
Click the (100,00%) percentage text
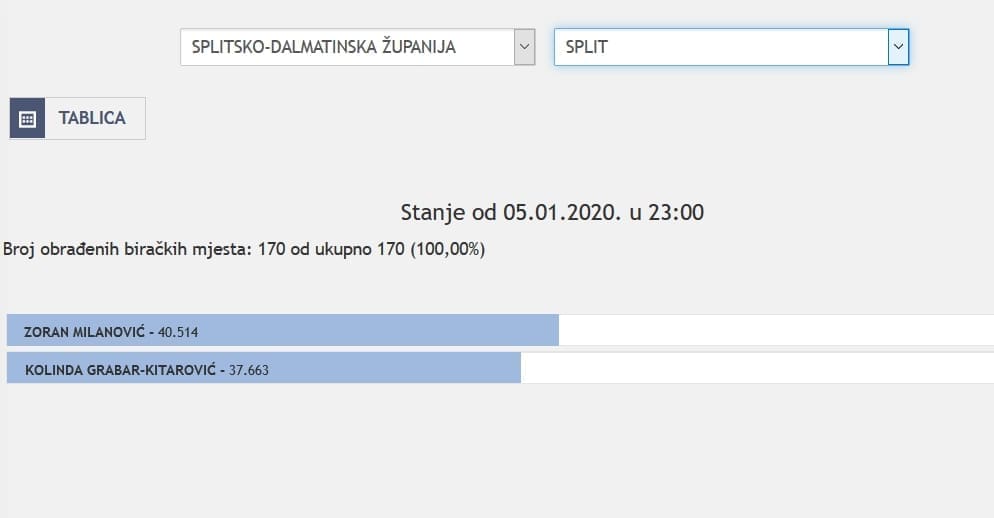point(447,249)
